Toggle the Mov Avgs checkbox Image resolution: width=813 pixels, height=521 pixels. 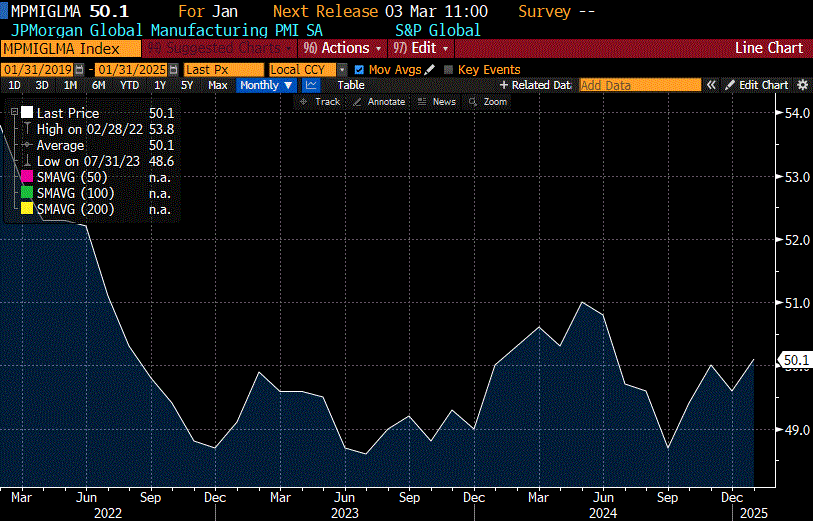pyautogui.click(x=359, y=69)
